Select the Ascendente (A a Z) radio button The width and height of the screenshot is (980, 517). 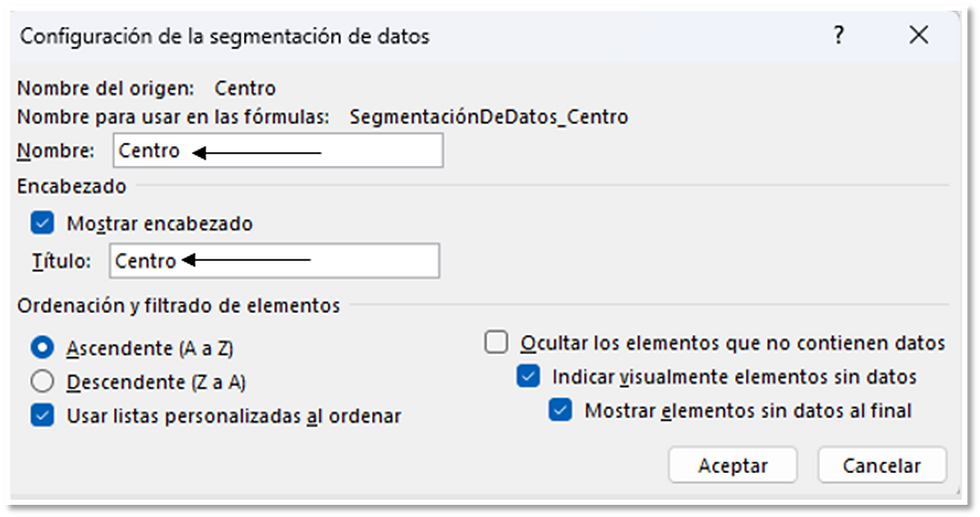42,348
